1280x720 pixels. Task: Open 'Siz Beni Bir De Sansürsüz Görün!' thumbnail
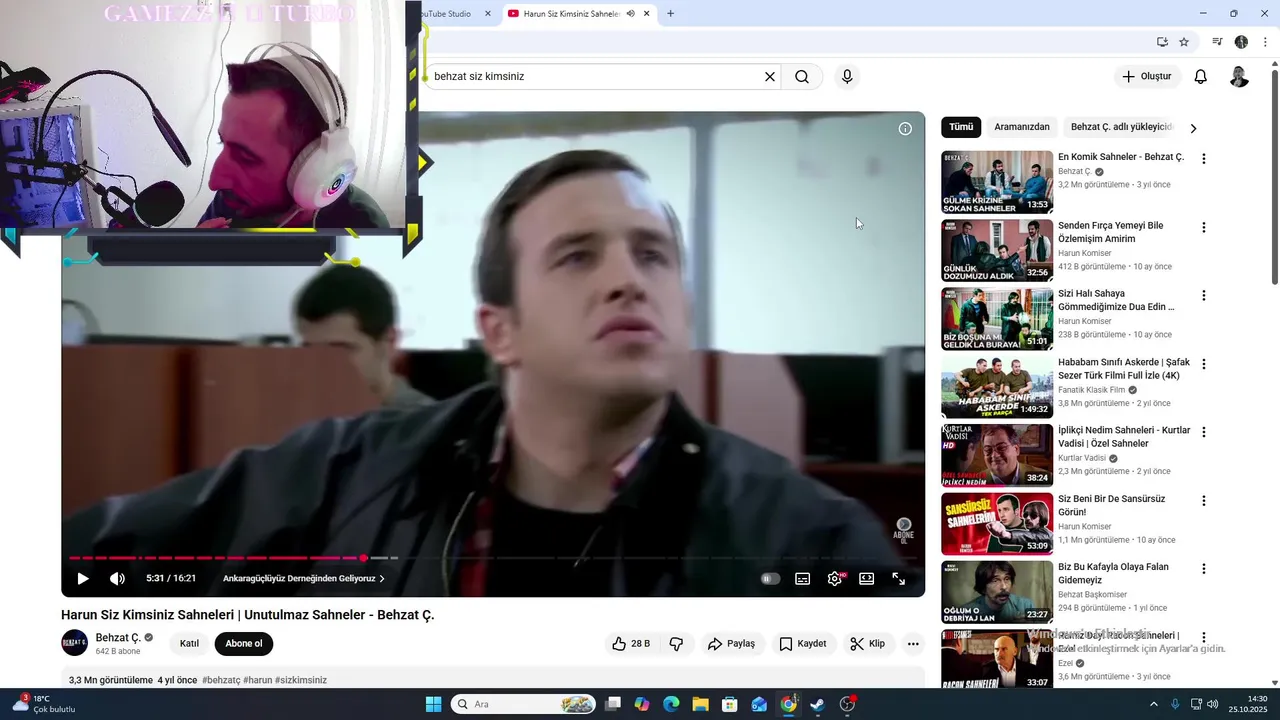tap(997, 524)
